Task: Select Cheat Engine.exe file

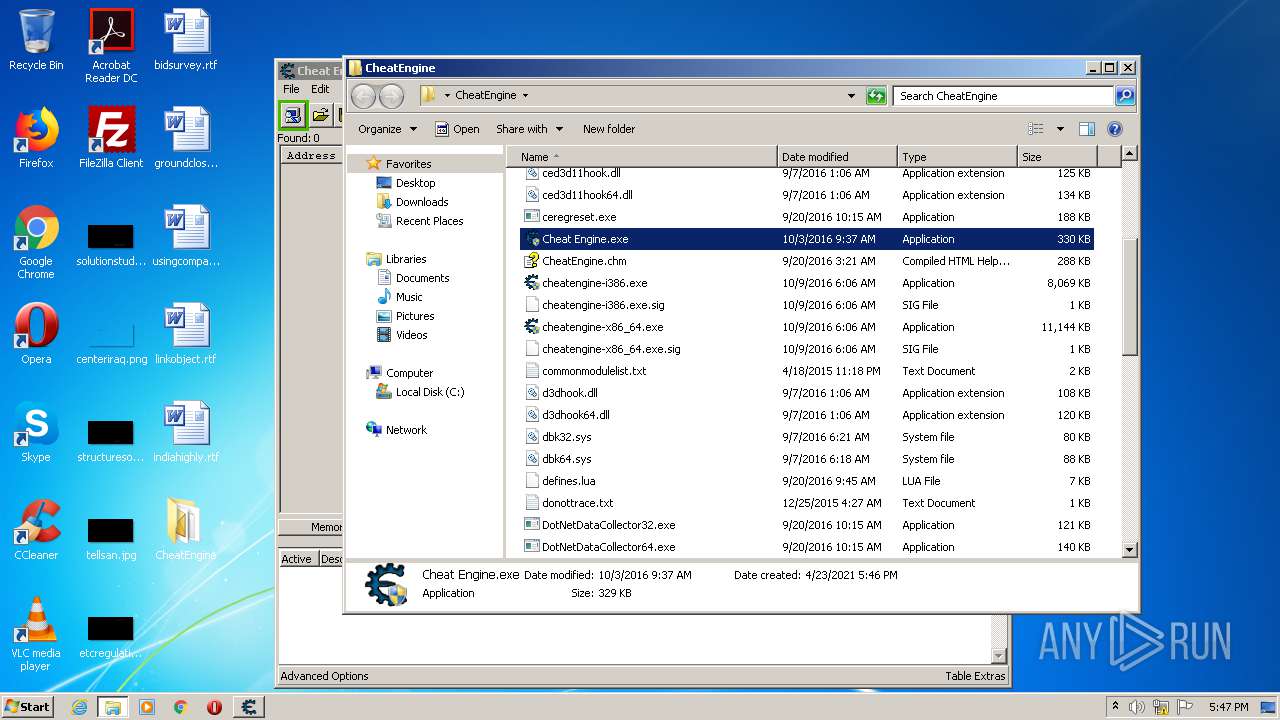Action: [806, 239]
